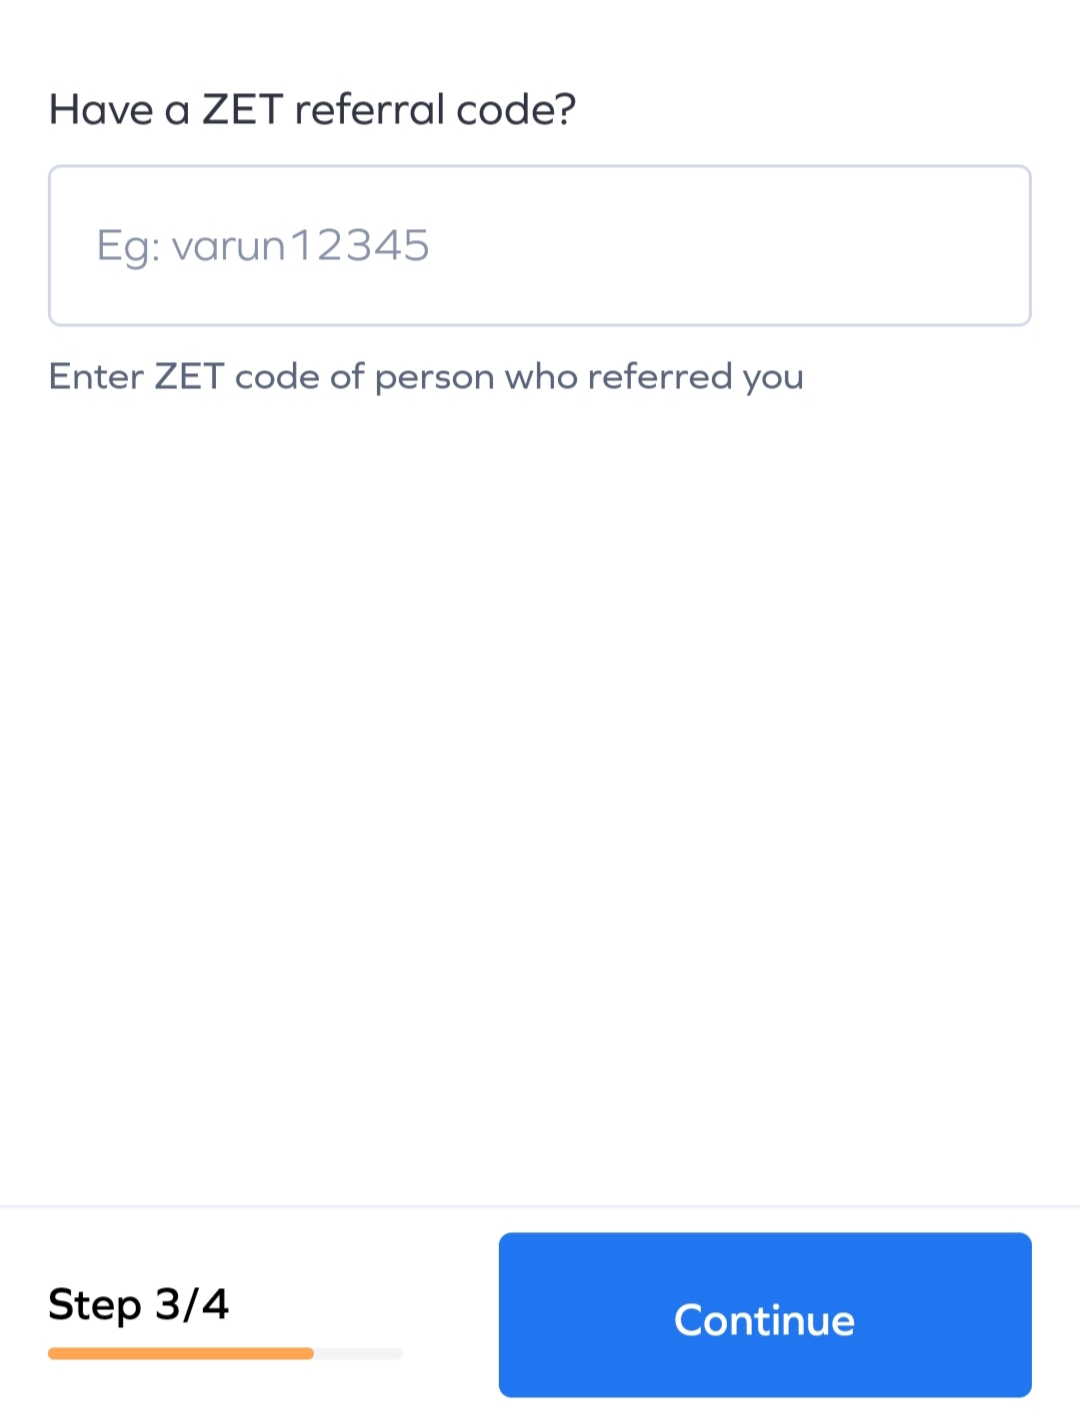The width and height of the screenshot is (1080, 1415).
Task: Tap the word "ZET" in the heading
Action: click(243, 109)
